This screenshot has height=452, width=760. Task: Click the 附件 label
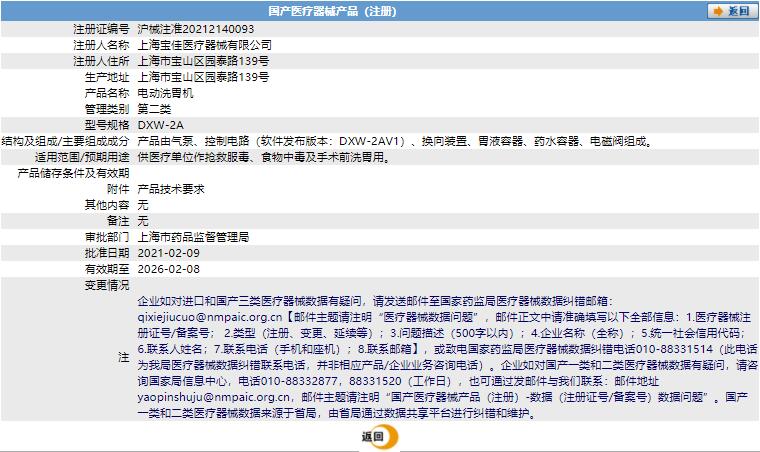coord(118,189)
